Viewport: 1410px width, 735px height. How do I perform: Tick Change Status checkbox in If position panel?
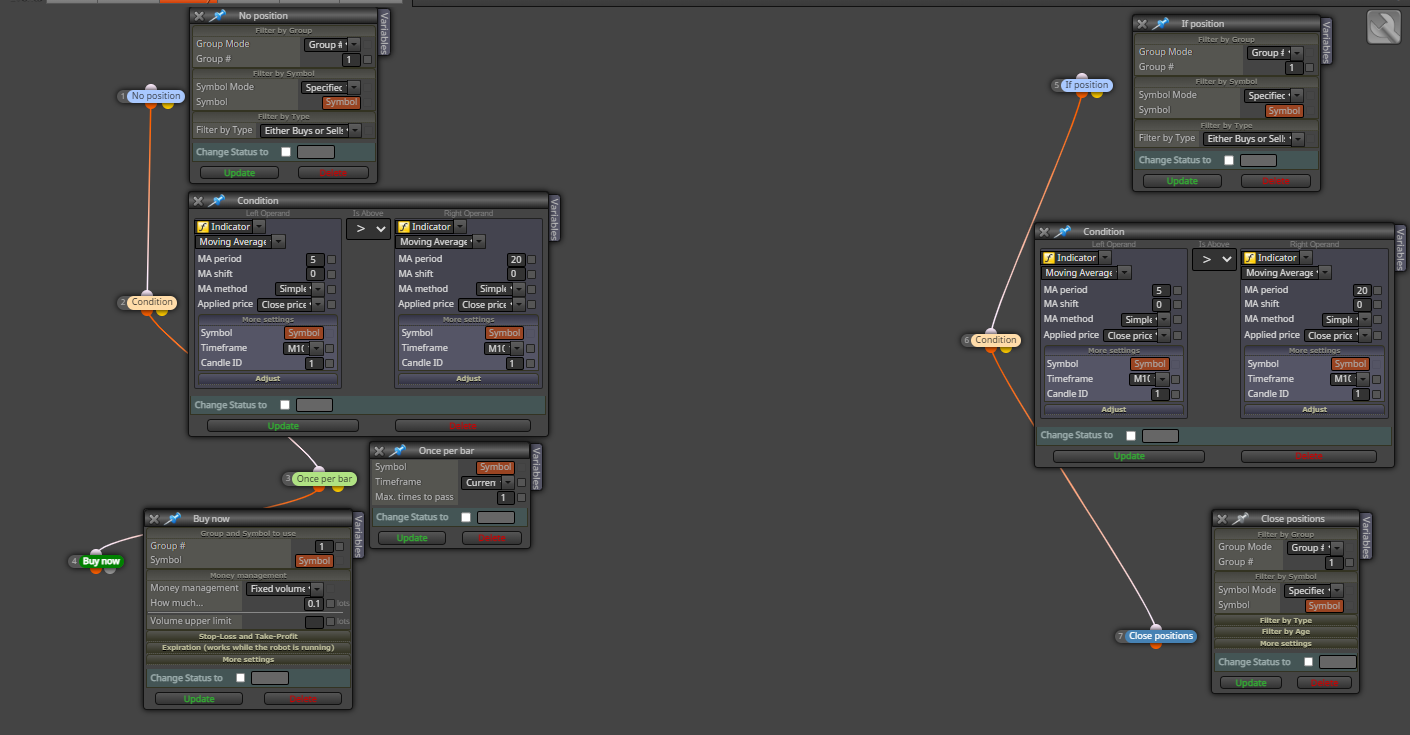tap(1229, 160)
